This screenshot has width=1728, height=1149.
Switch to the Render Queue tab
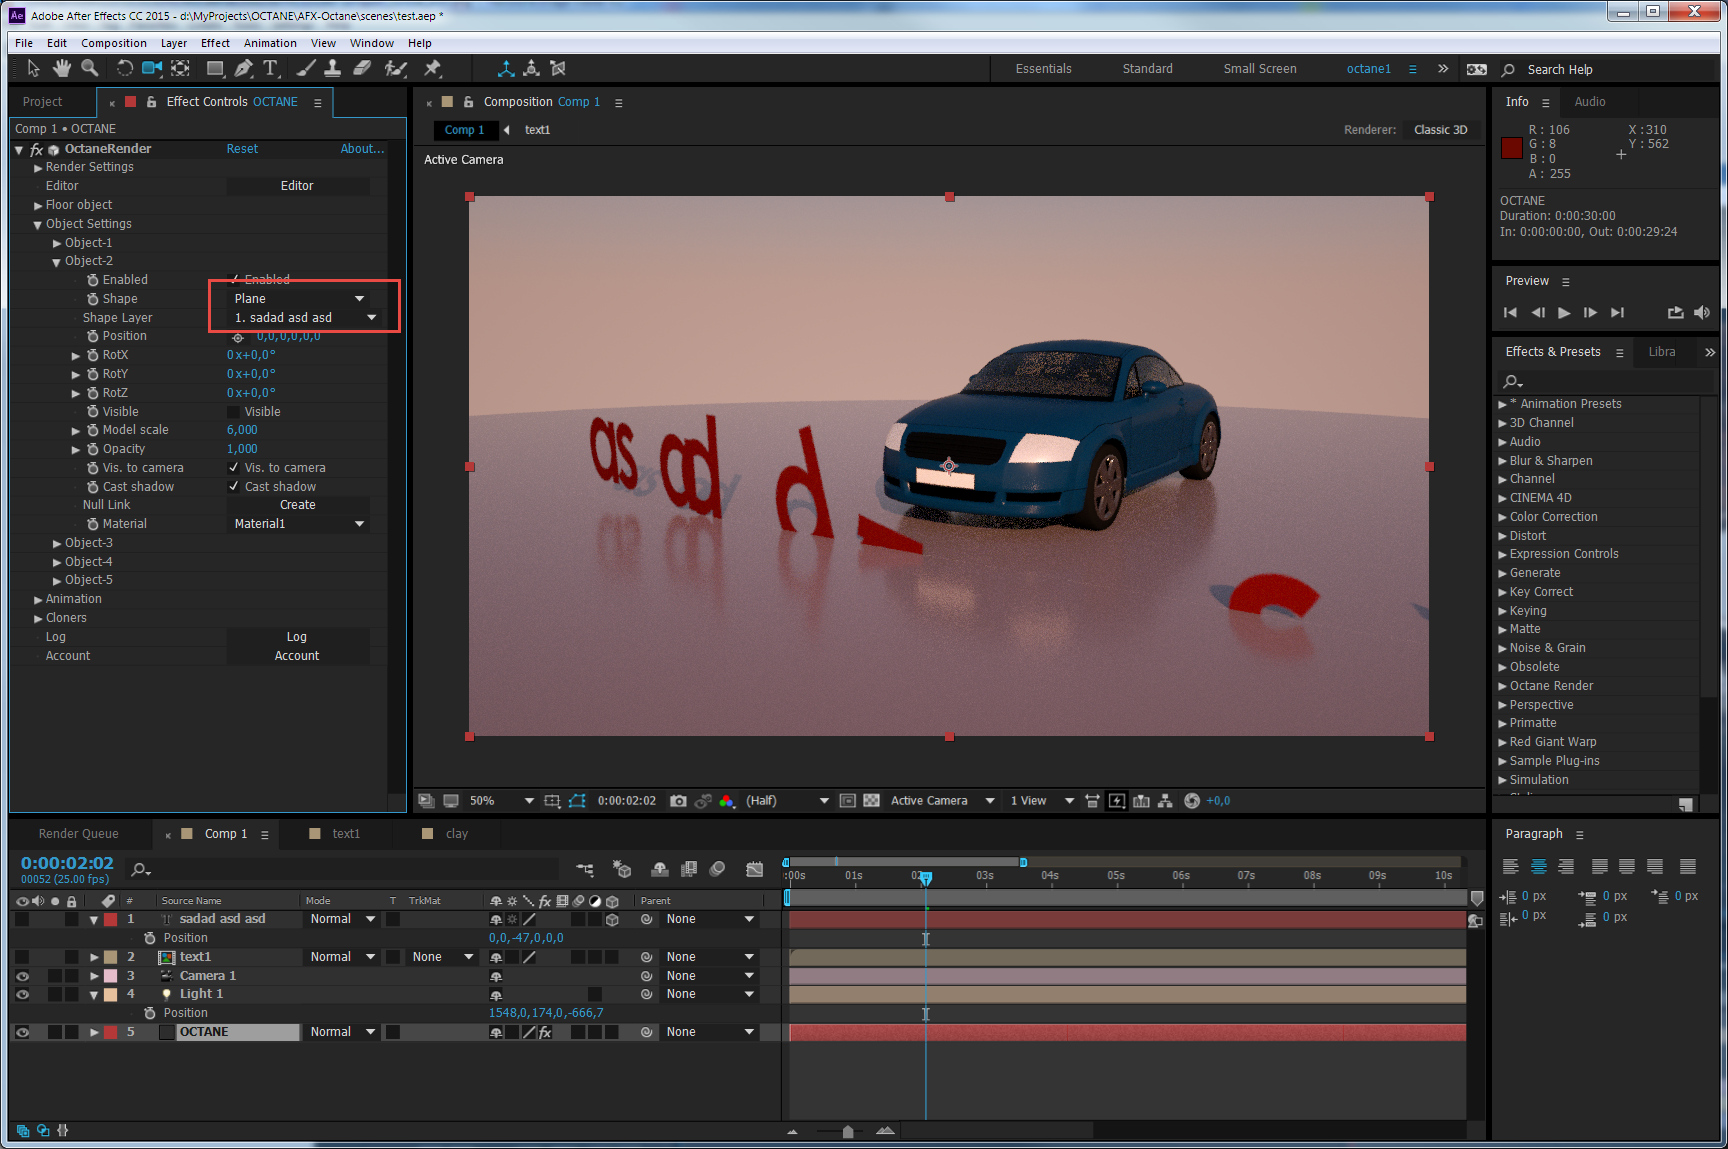[x=78, y=834]
